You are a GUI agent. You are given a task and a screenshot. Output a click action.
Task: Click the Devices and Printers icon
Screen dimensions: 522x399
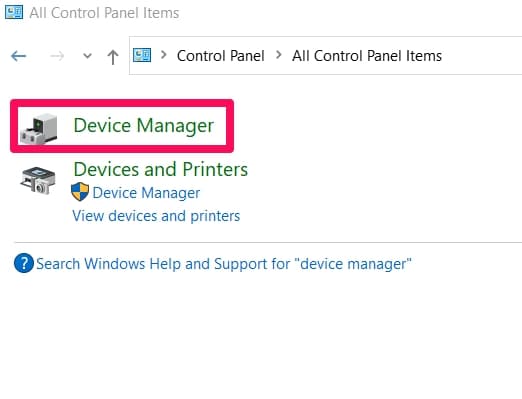click(x=38, y=181)
